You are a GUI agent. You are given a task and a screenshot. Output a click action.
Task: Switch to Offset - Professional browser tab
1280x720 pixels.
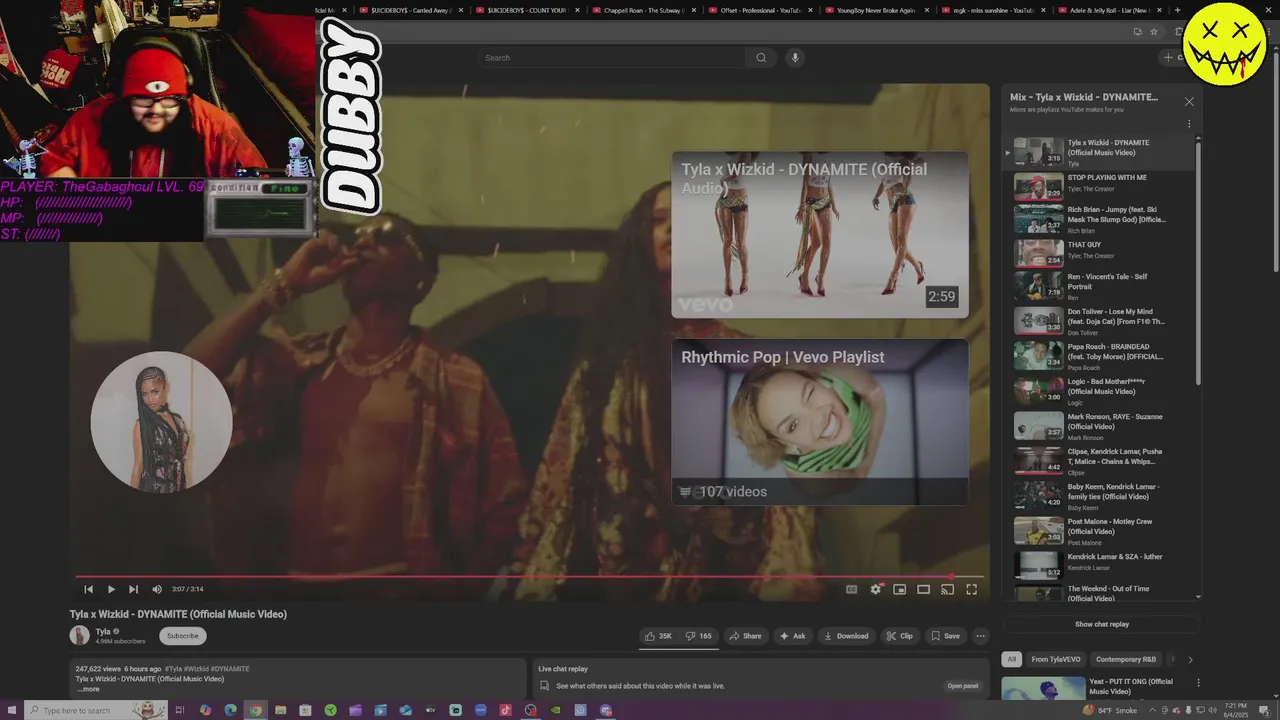click(761, 10)
